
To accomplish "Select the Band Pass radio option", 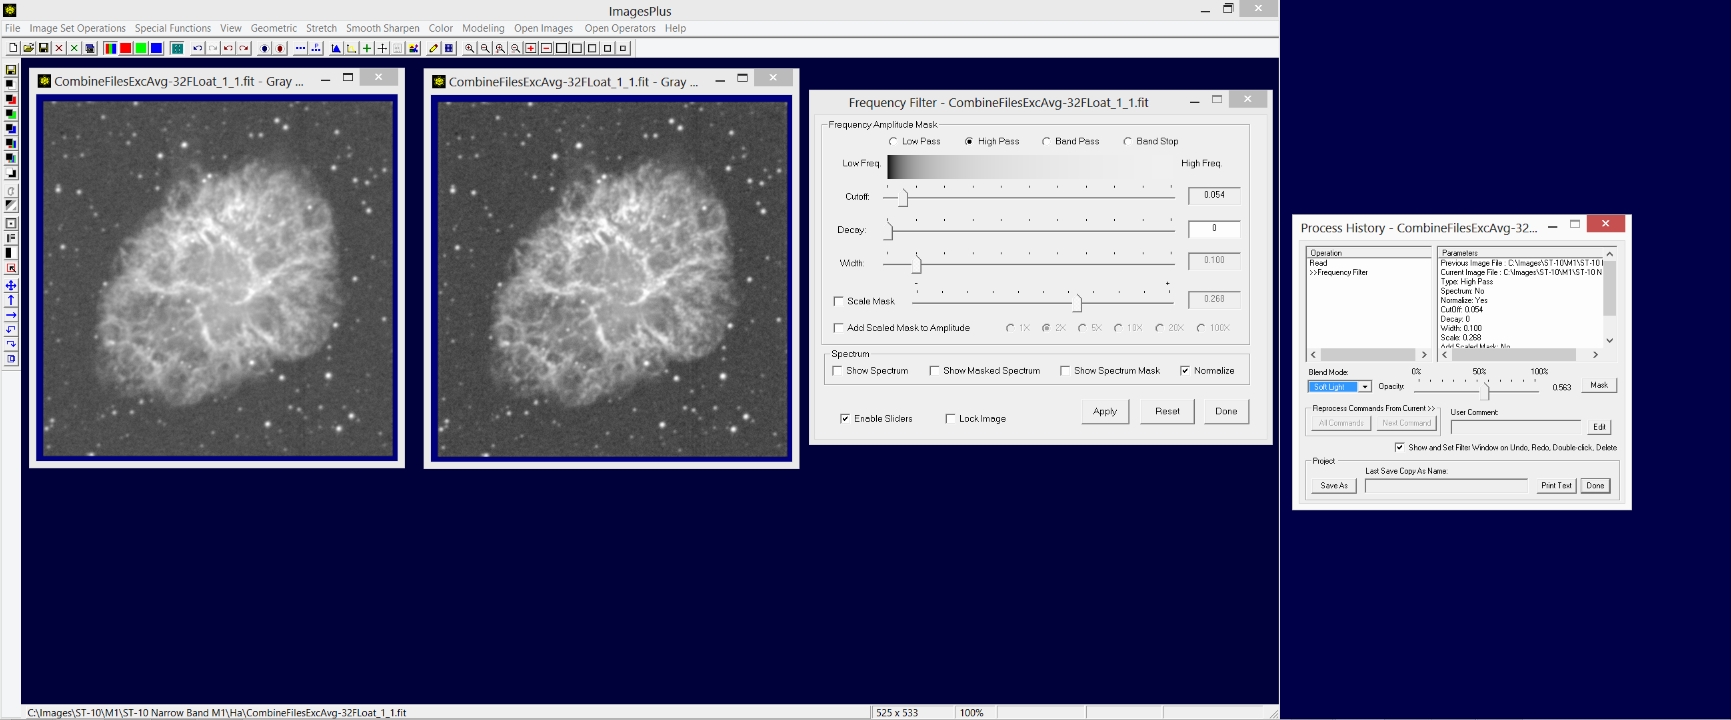I will pyautogui.click(x=1070, y=141).
